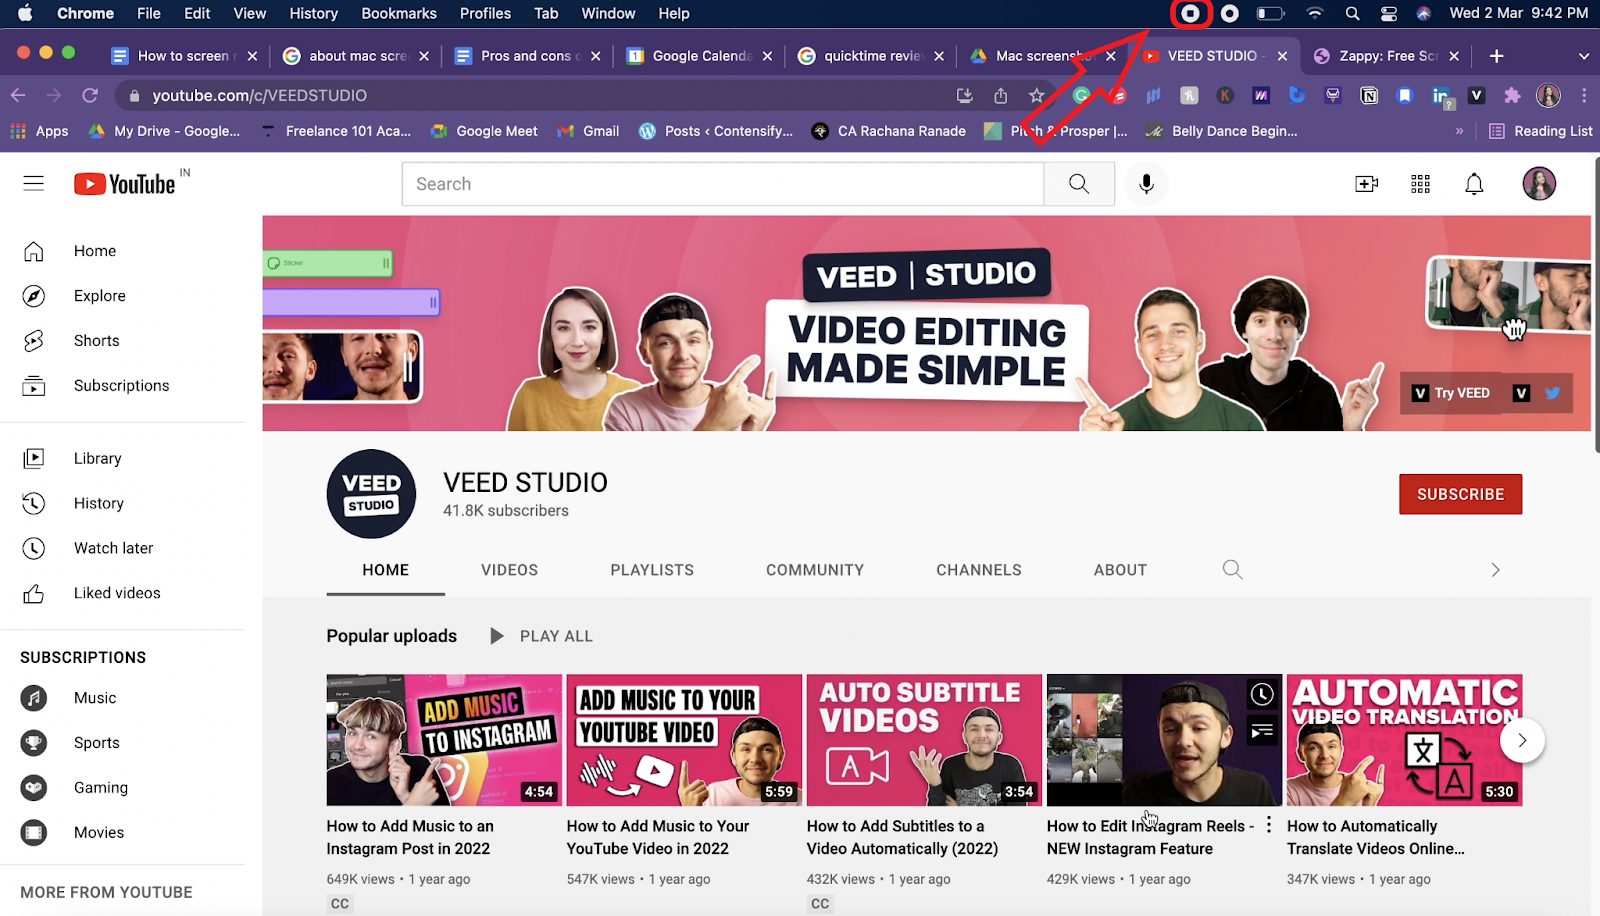Viewport: 1600px width, 916px height.
Task: Add Instagram Reels video to Watch later
Action: [x=1263, y=694]
